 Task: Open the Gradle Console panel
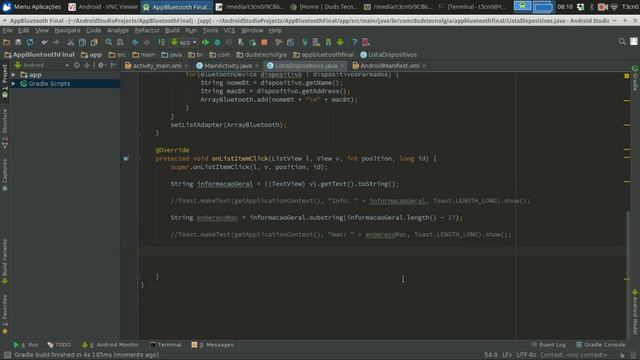(x=600, y=345)
